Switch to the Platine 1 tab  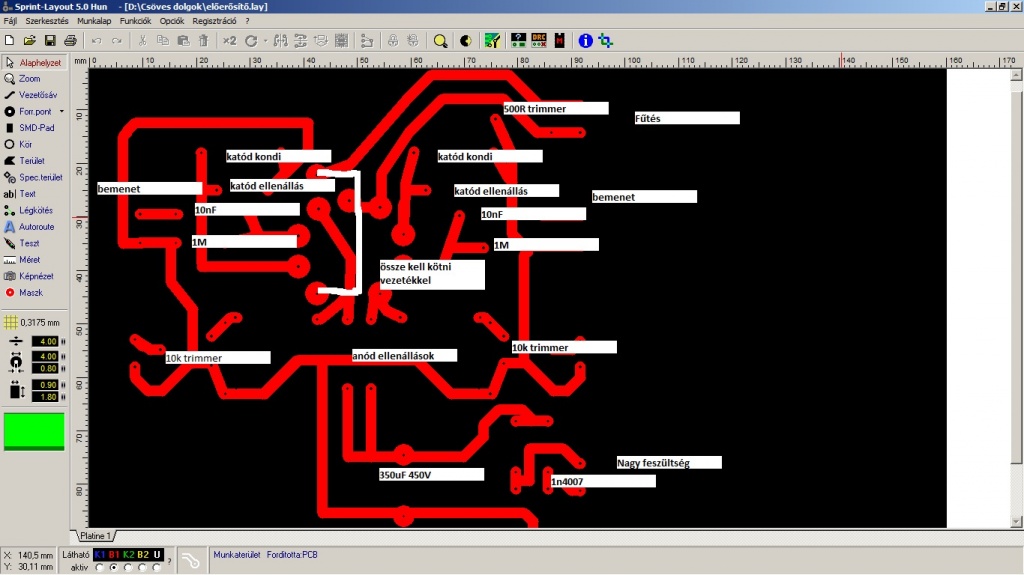96,536
